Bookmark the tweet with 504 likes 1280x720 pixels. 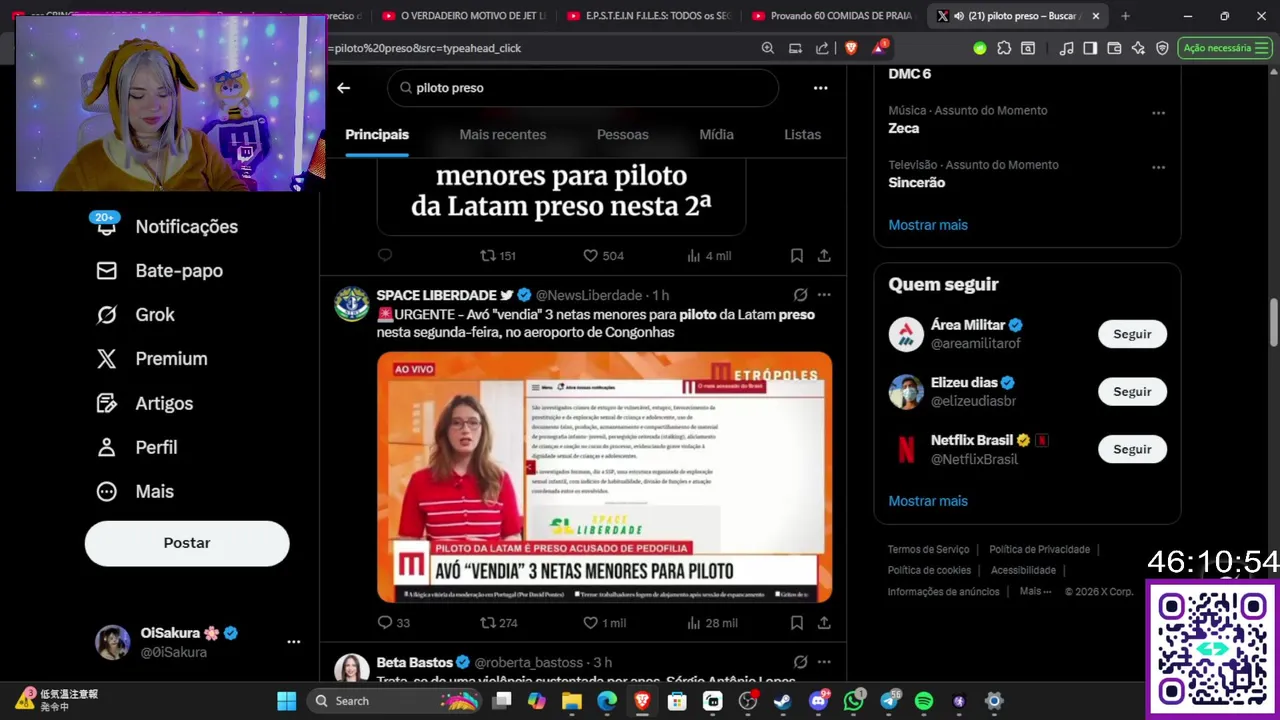tap(797, 256)
